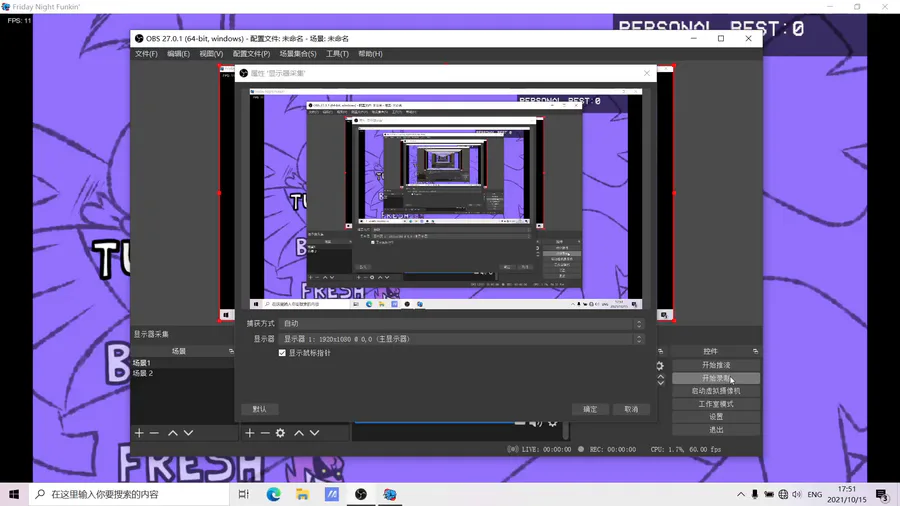Viewport: 900px width, 506px height.
Task: Move selected source up
Action: click(299, 433)
